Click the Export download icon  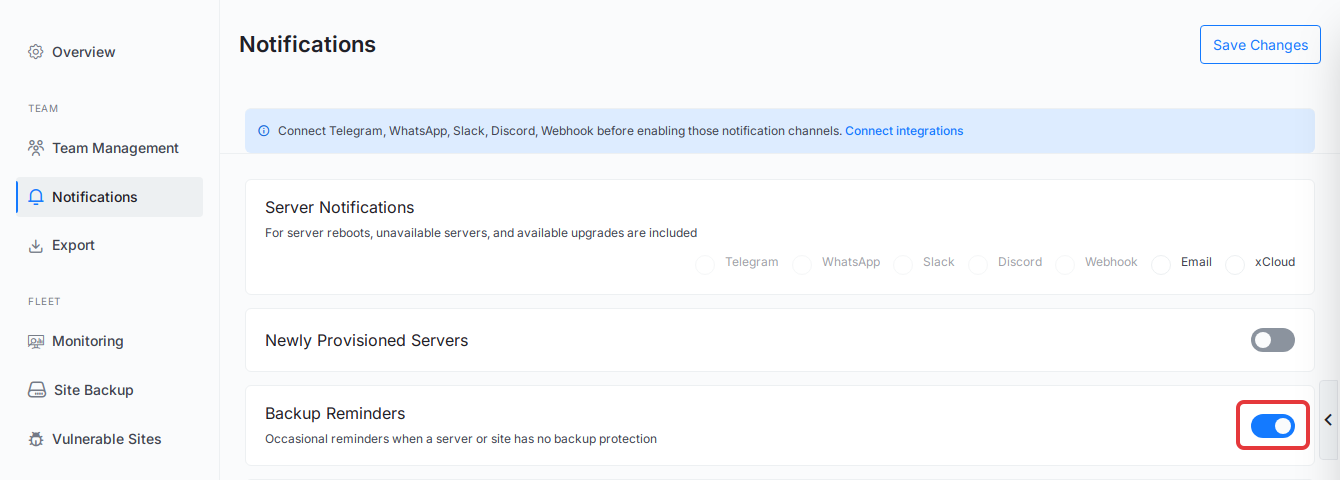36,245
